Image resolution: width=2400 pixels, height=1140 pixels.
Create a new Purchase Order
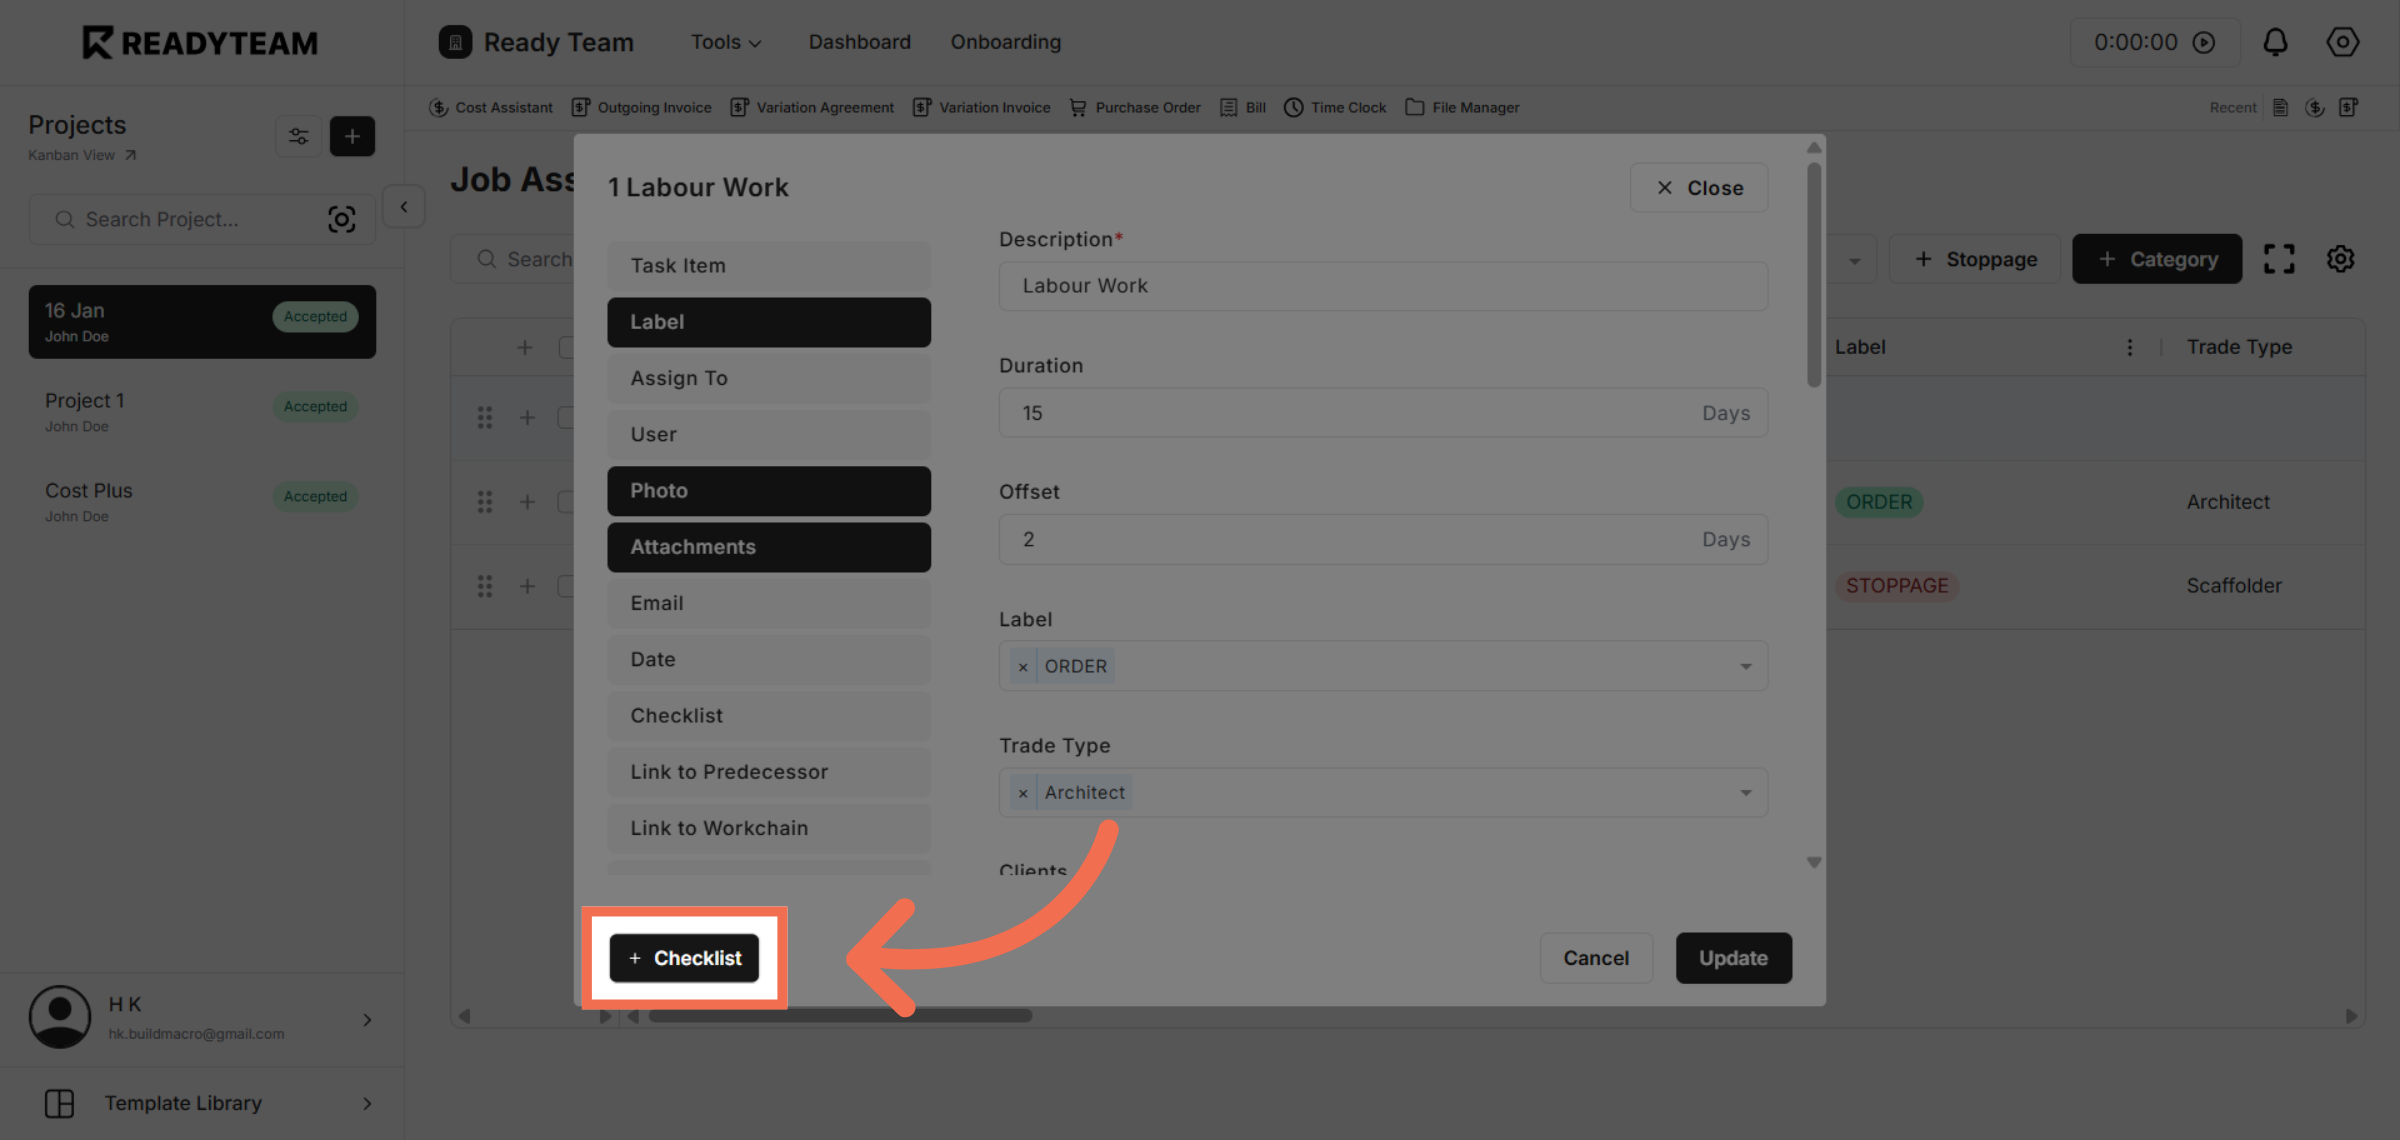pyautogui.click(x=1135, y=107)
